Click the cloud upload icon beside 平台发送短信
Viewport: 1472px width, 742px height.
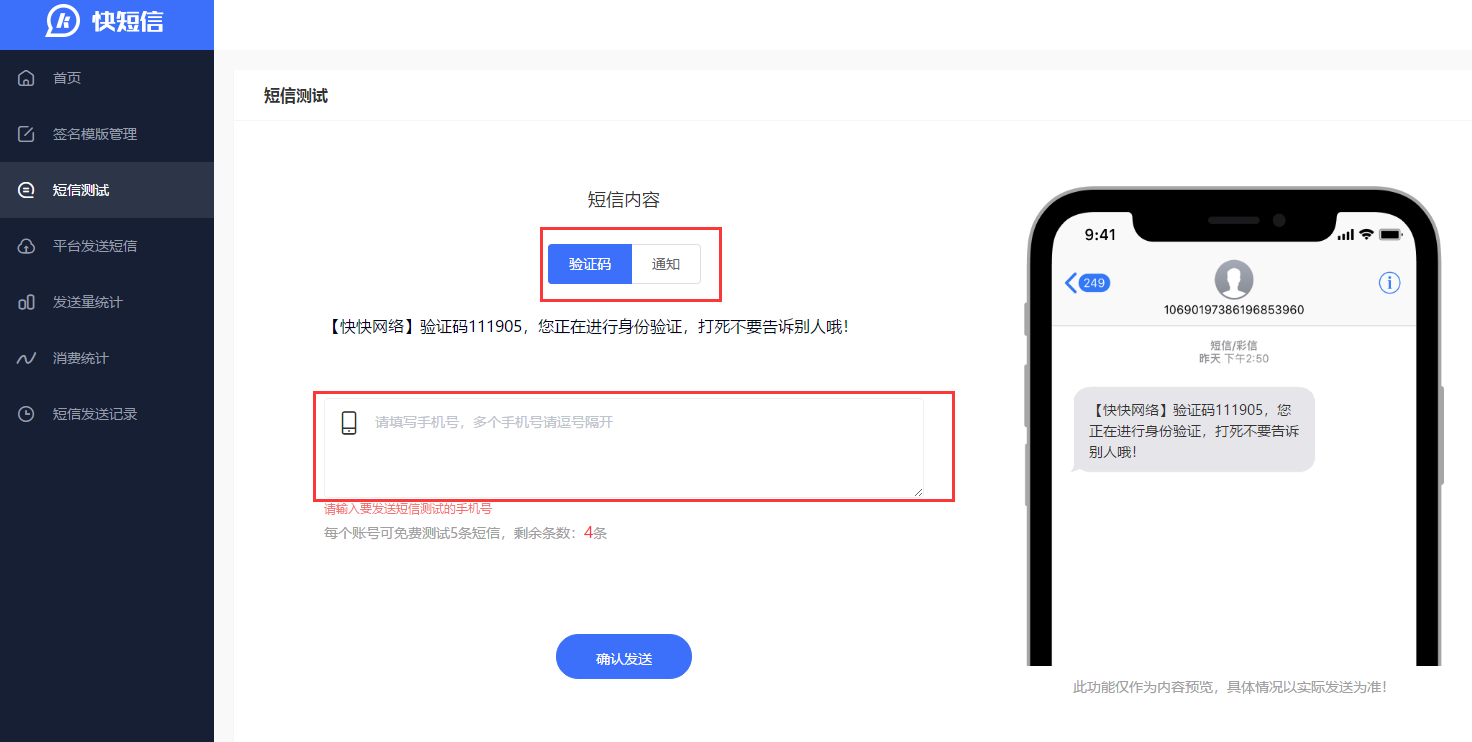pyautogui.click(x=27, y=246)
